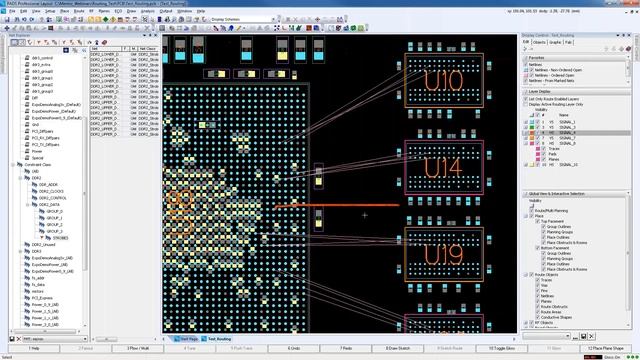The height and width of the screenshot is (360, 640).
Task: Click the 6 Undo button
Action: pyautogui.click(x=294, y=349)
